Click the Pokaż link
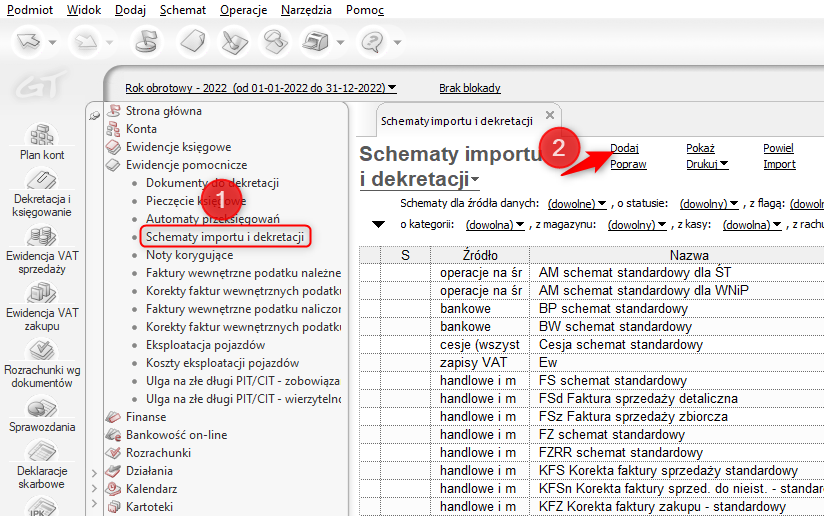This screenshot has width=824, height=516. click(701, 149)
